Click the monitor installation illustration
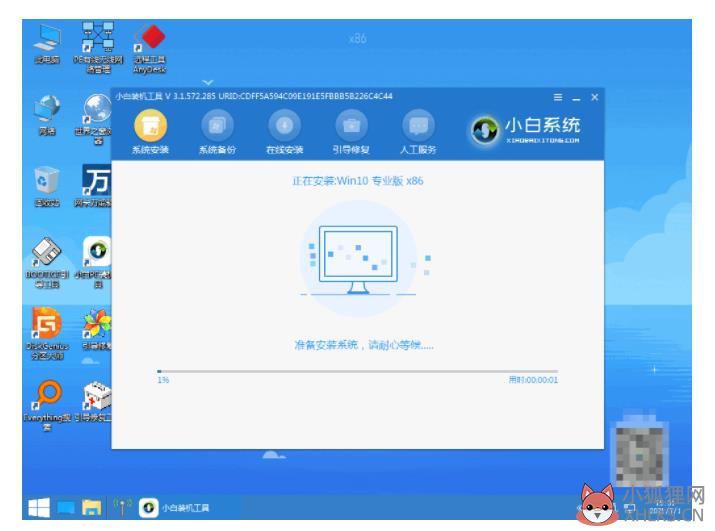 (358, 260)
